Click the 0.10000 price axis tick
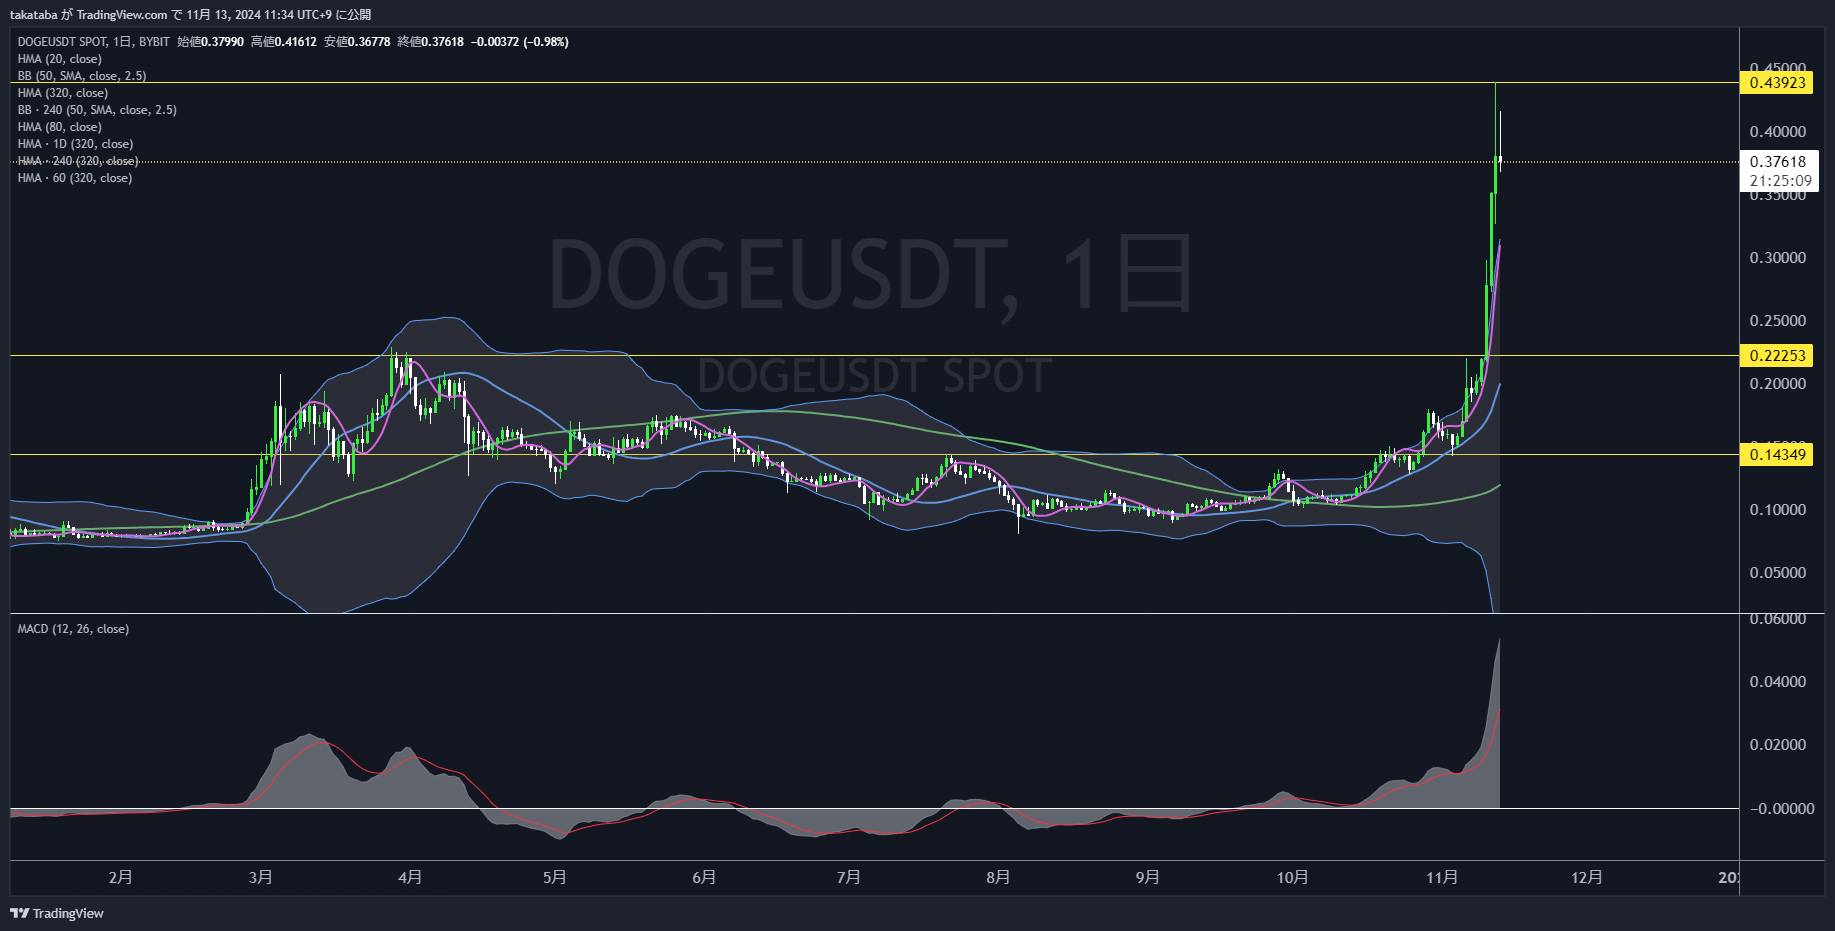Viewport: 1835px width, 931px height. point(1778,509)
